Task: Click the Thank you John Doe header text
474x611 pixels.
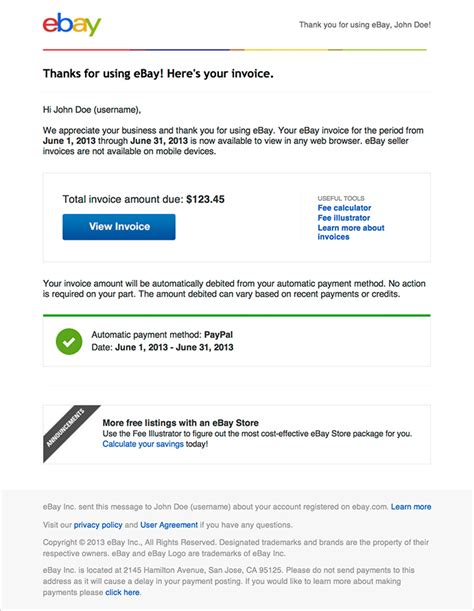Action: (365, 25)
